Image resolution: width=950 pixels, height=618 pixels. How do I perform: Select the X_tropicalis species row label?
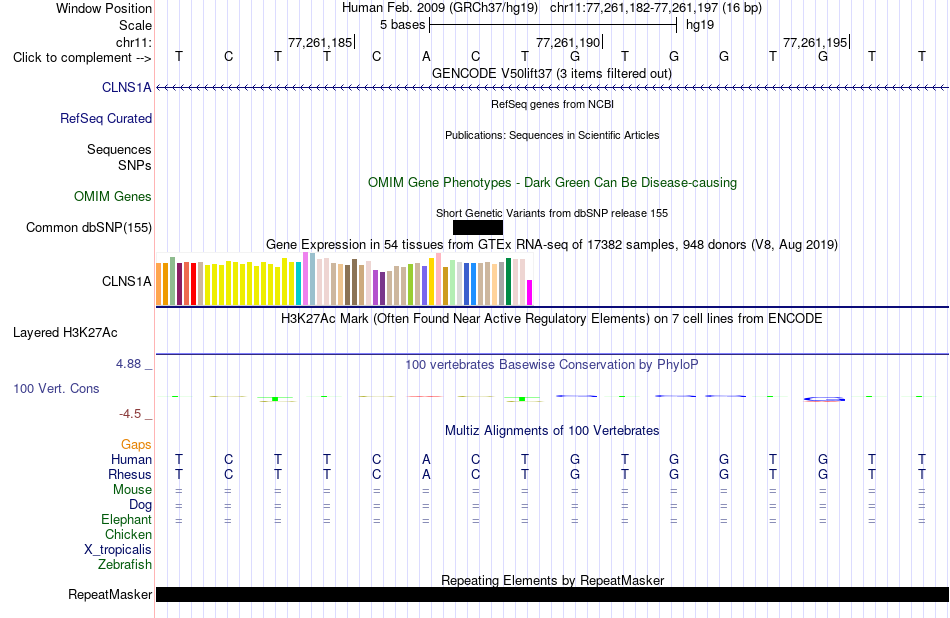pyautogui.click(x=118, y=550)
